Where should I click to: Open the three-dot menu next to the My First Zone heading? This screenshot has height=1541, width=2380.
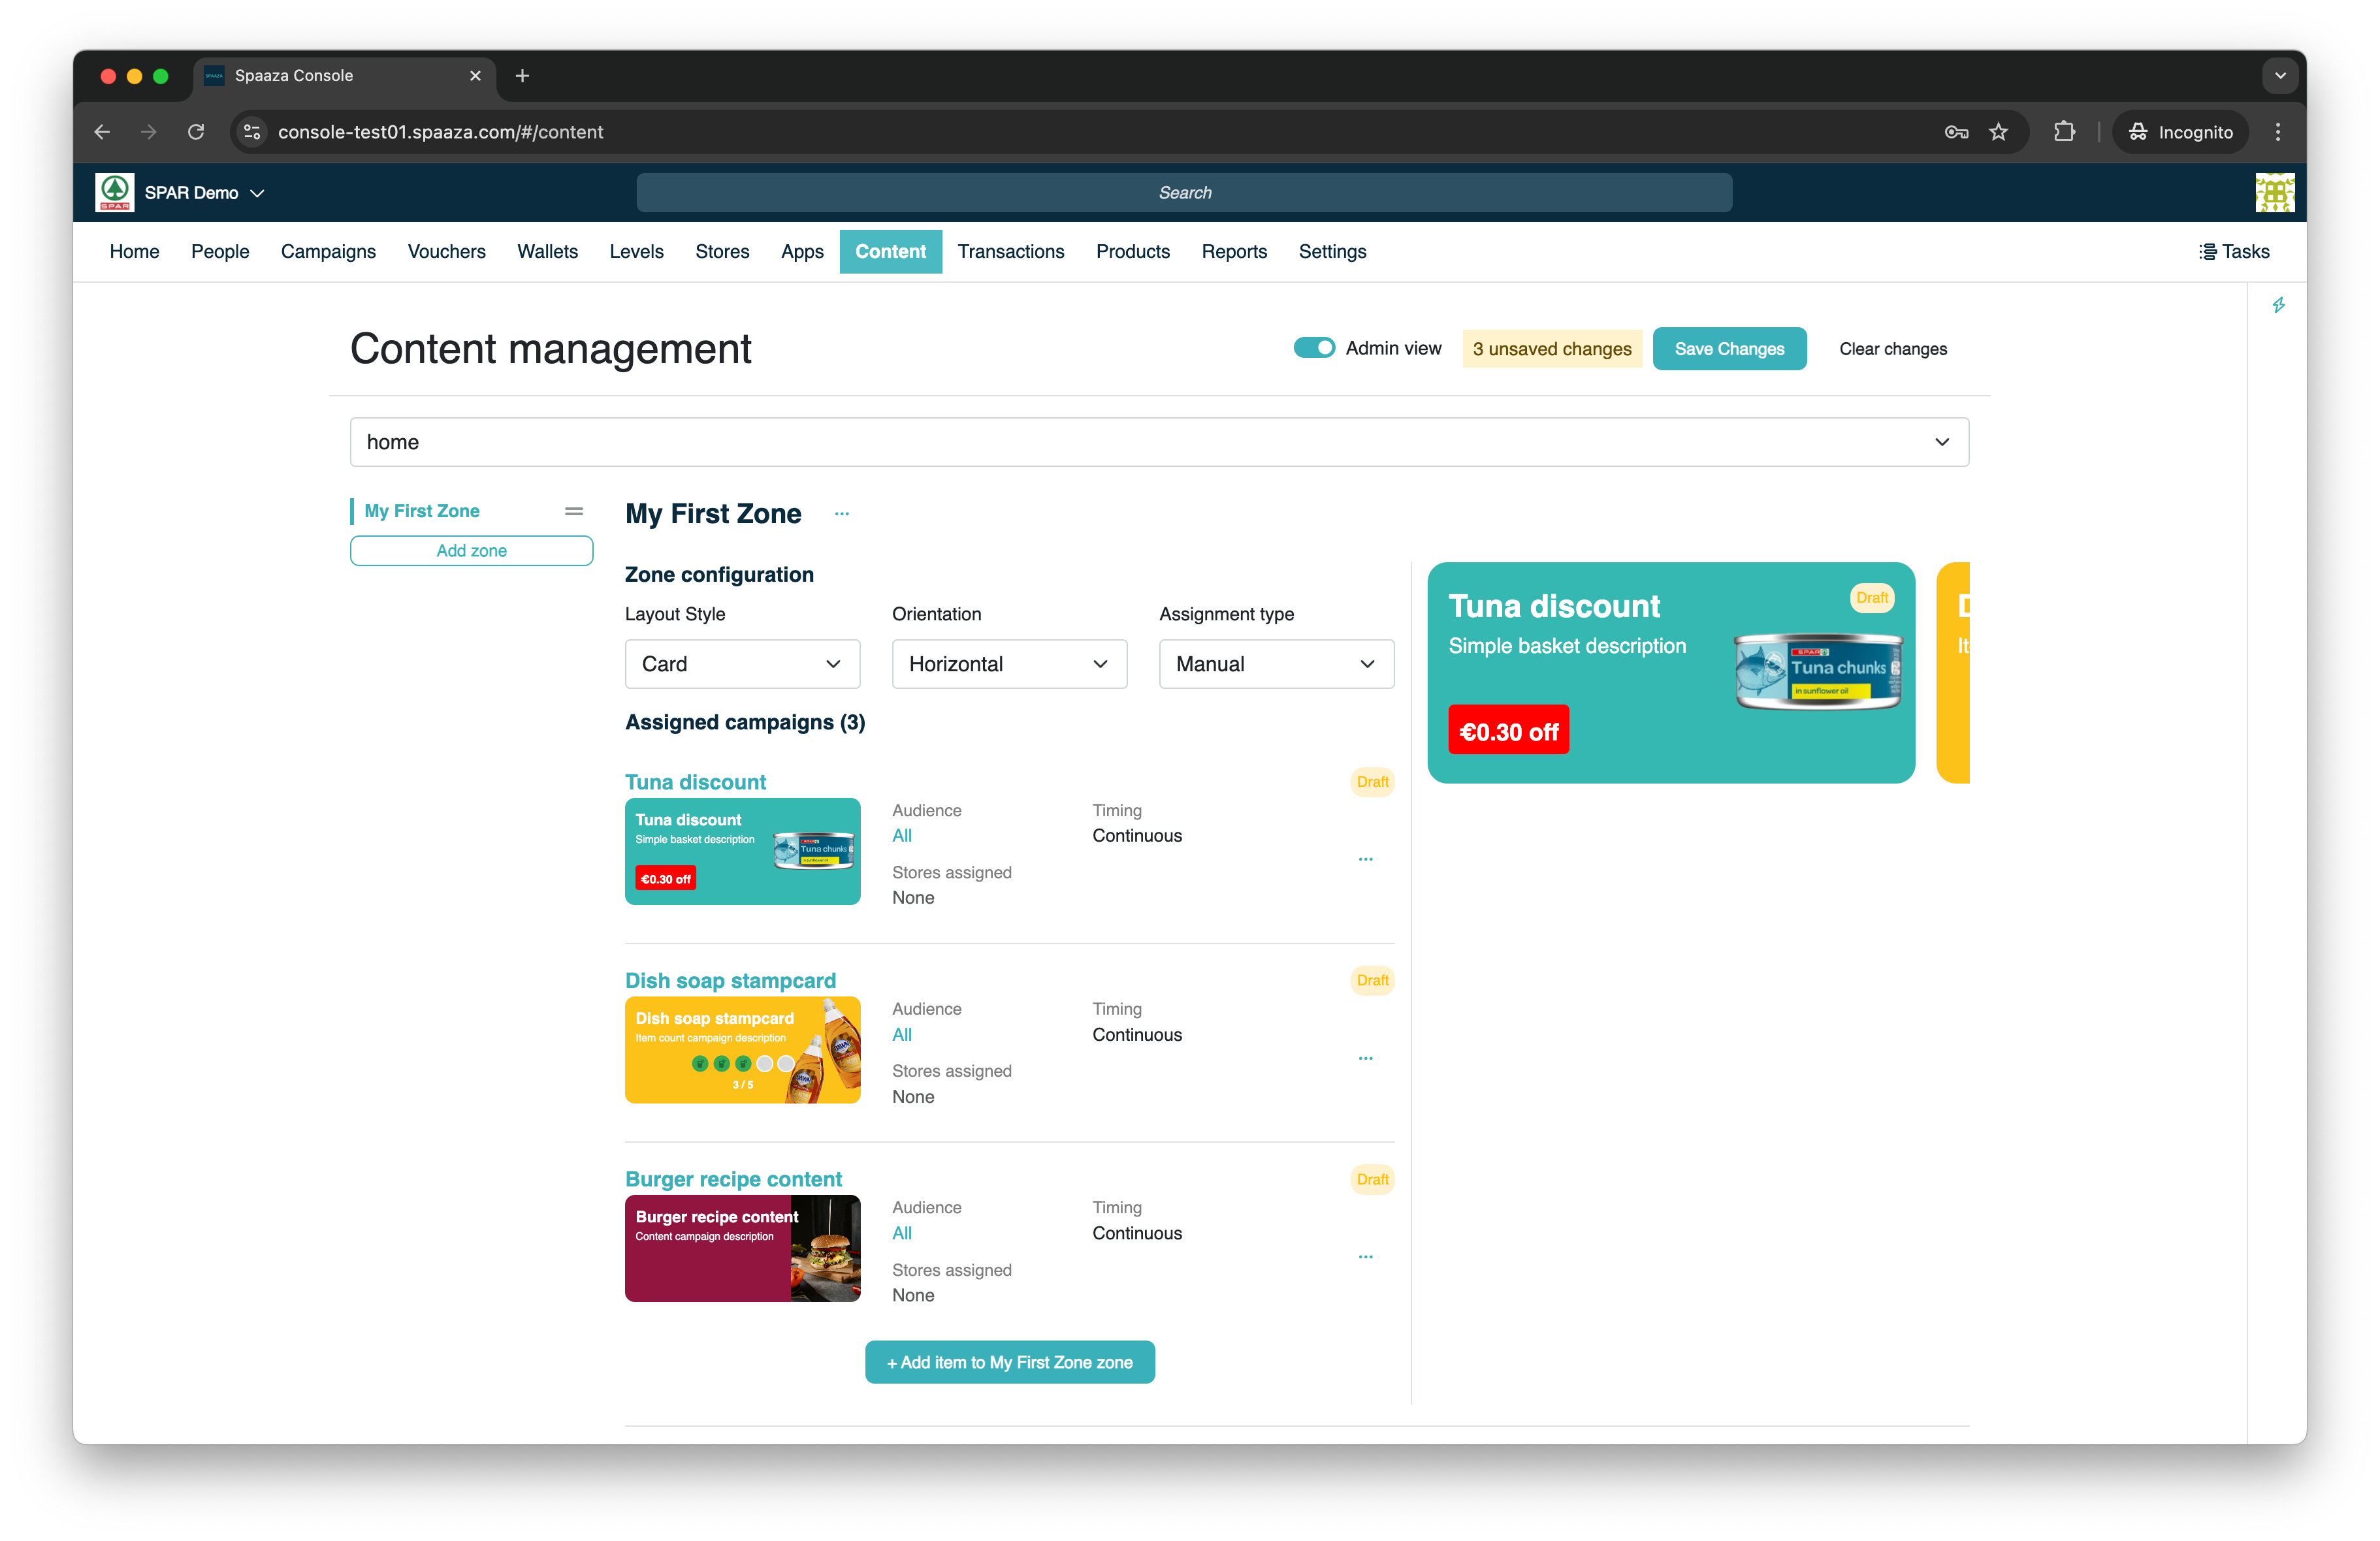(x=842, y=514)
